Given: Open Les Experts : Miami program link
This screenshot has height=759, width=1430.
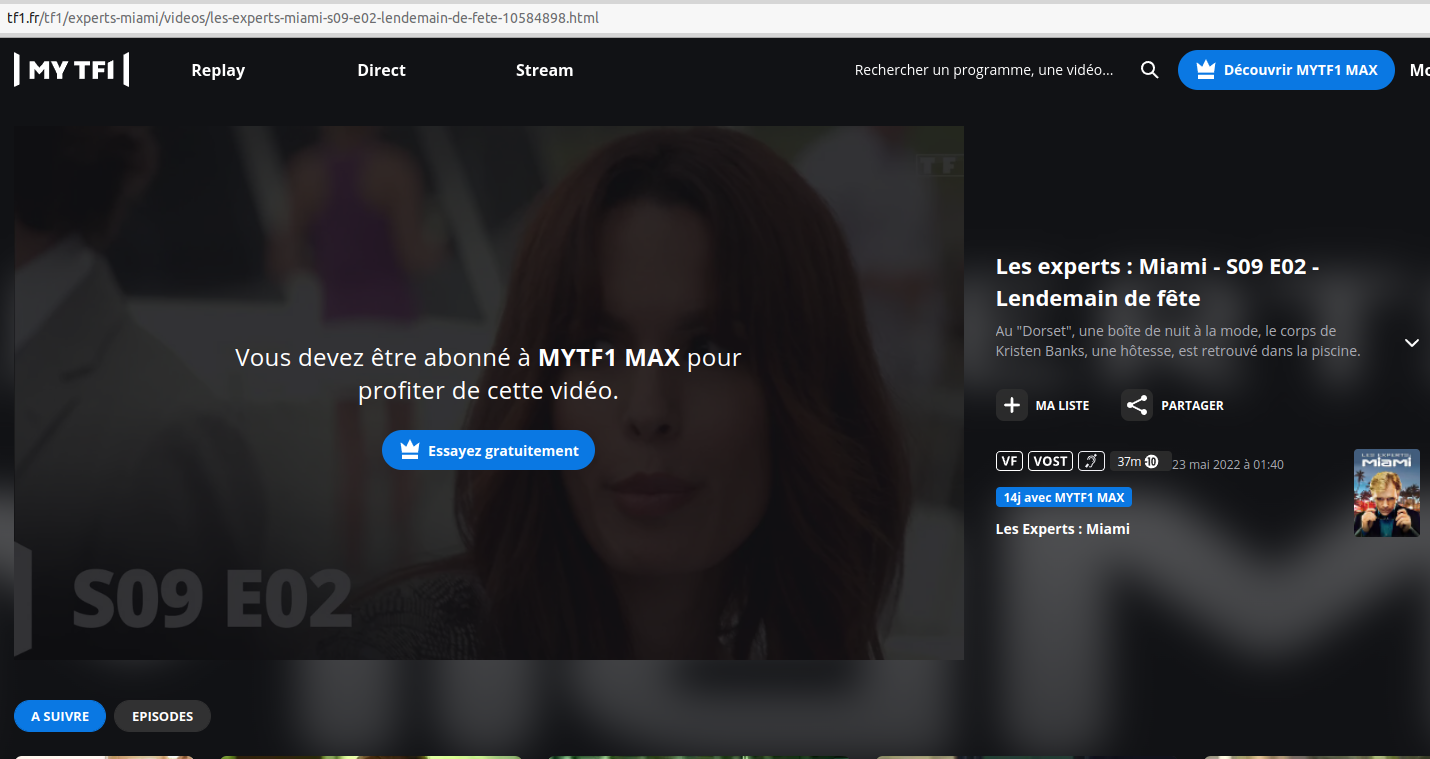Looking at the screenshot, I should [x=1063, y=529].
